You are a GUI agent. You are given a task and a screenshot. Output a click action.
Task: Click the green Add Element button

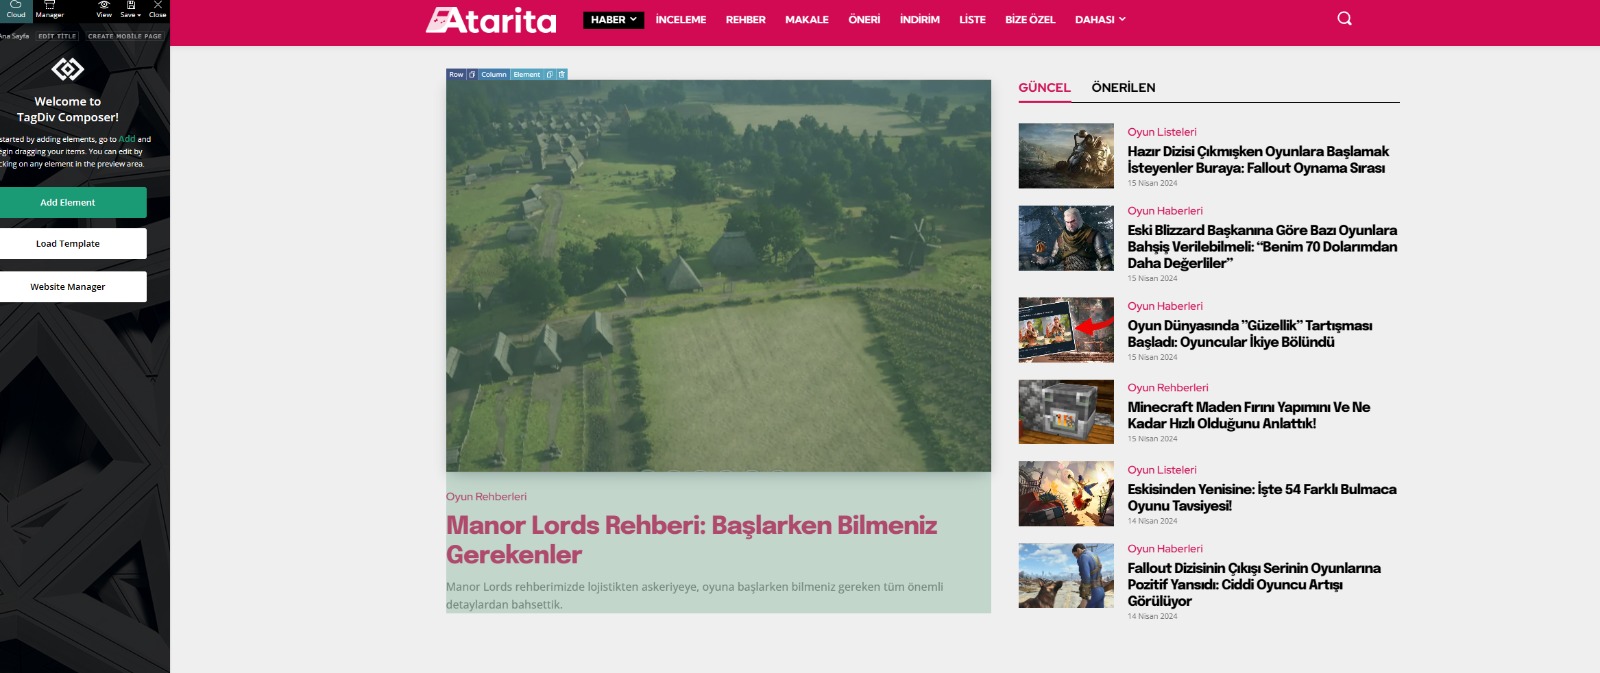pos(68,202)
